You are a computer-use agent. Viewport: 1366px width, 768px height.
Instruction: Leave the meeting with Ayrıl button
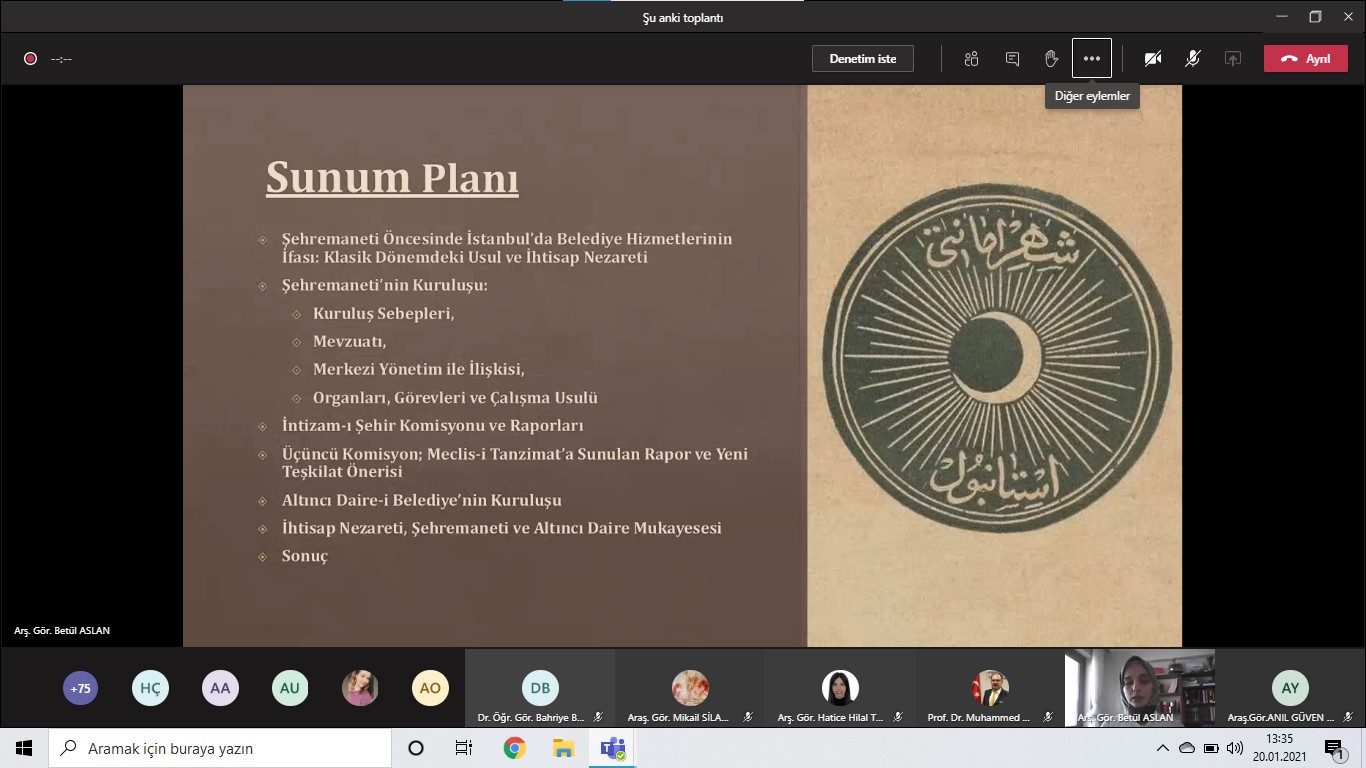click(1305, 59)
